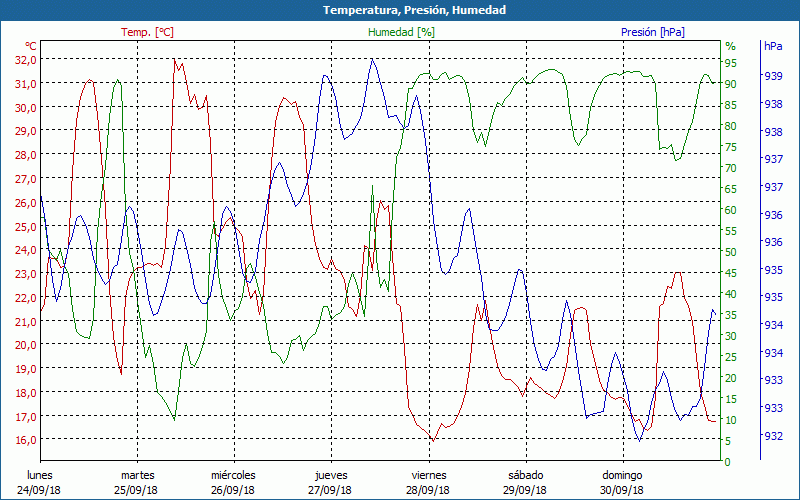Click the 'hPa' unit label on the pressure axis

[x=773, y=45]
